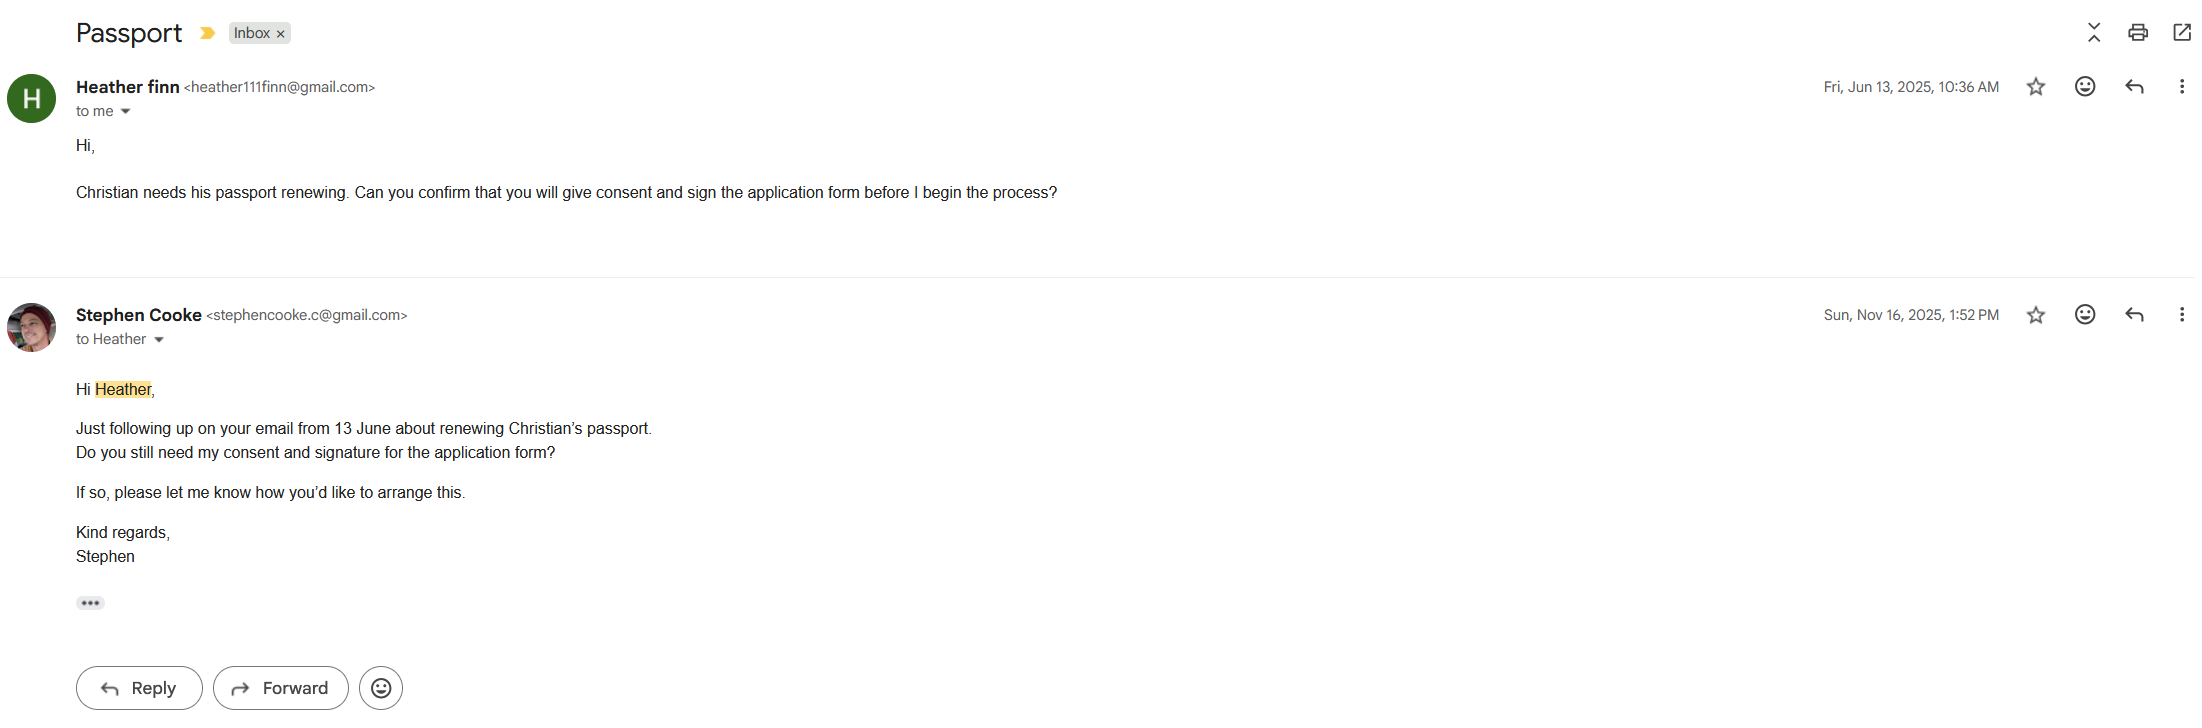The height and width of the screenshot is (728, 2202).
Task: Click Stephen Cooke's profile photo
Action: [x=31, y=327]
